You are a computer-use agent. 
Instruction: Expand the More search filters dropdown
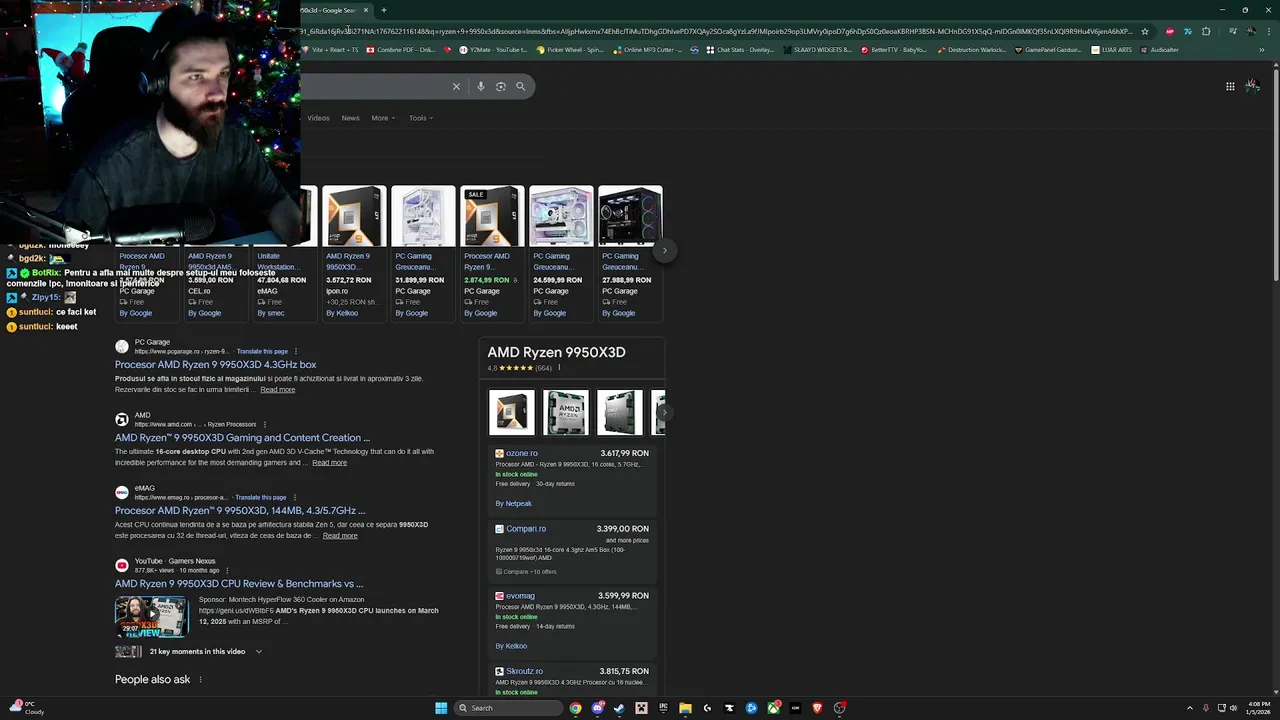tap(383, 118)
